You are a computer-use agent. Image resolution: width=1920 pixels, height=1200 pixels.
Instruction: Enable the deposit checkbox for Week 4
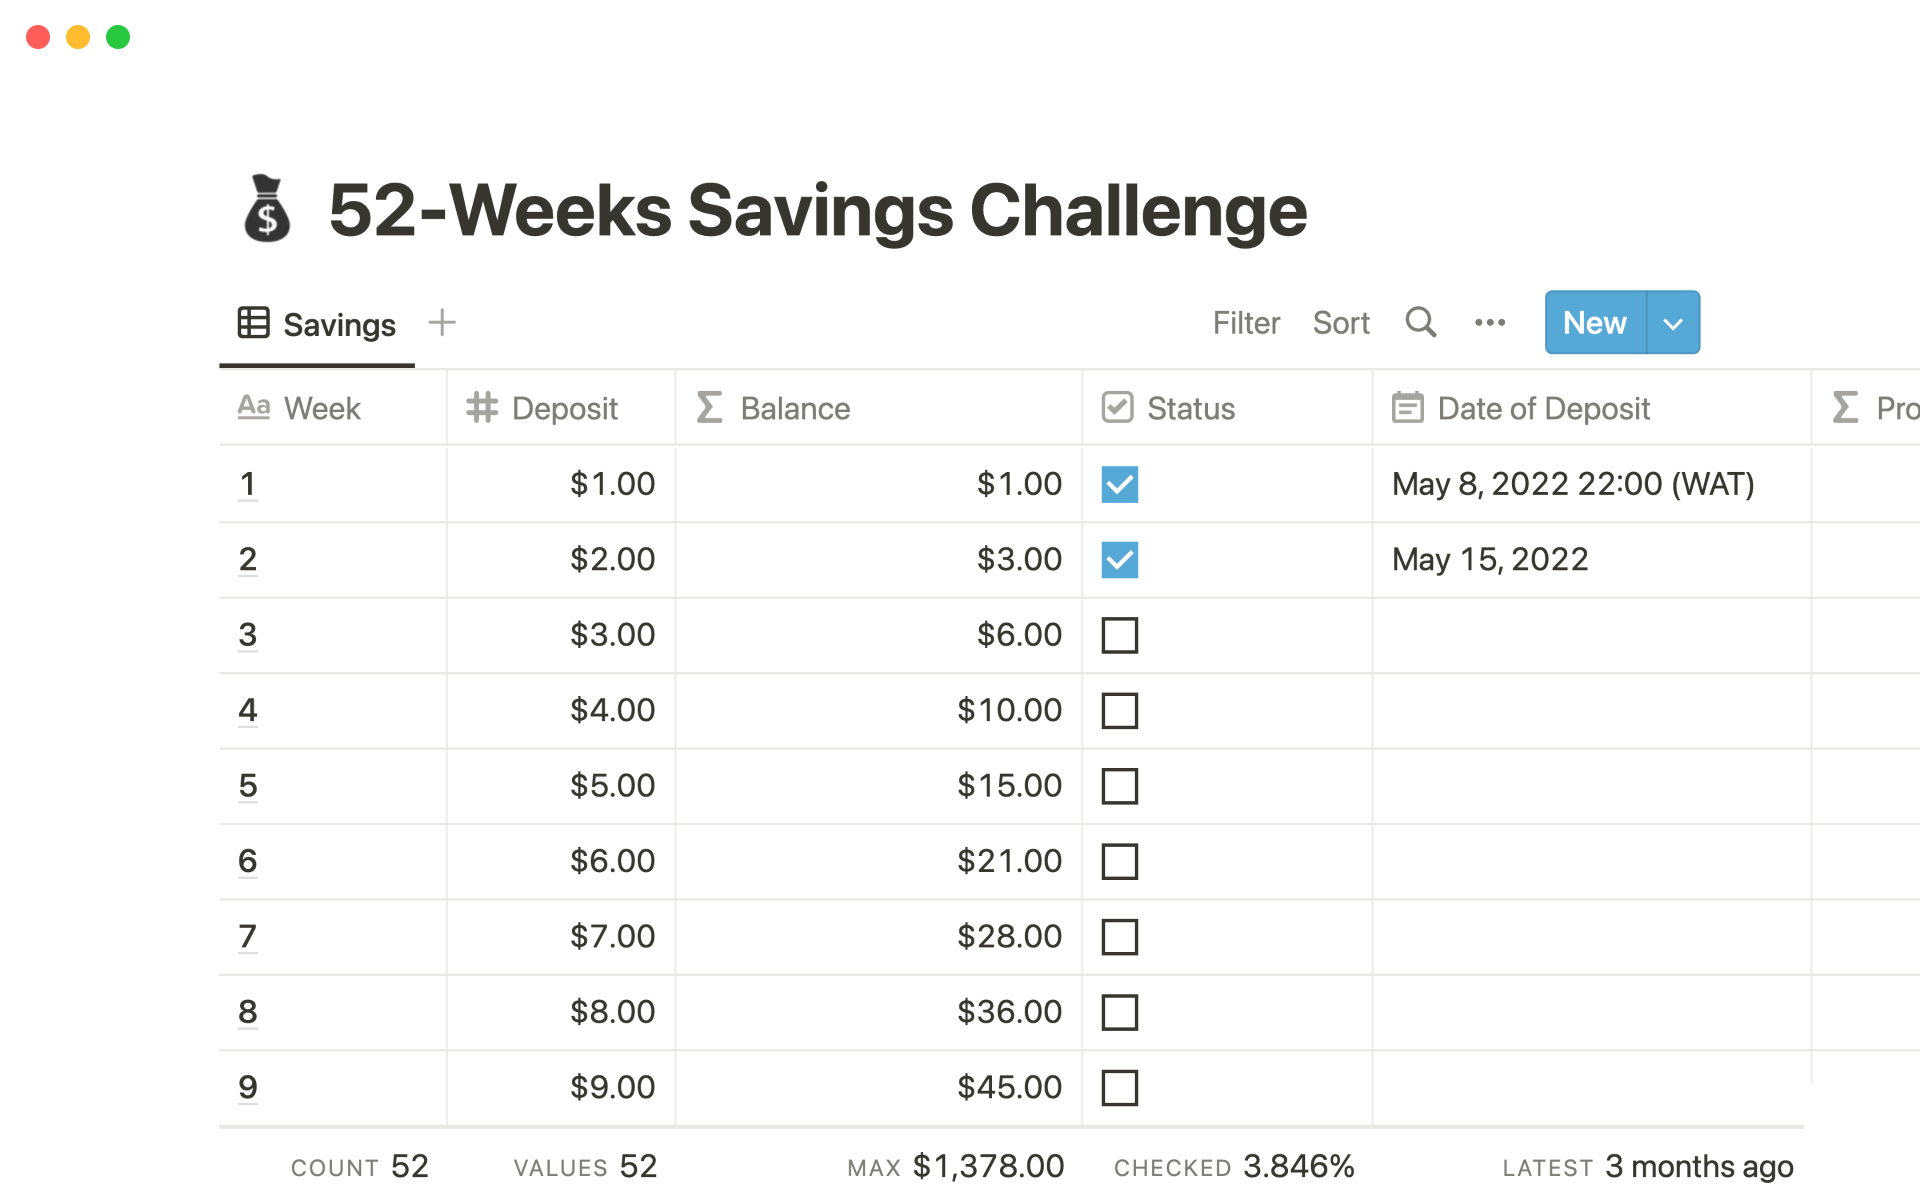[x=1120, y=711]
